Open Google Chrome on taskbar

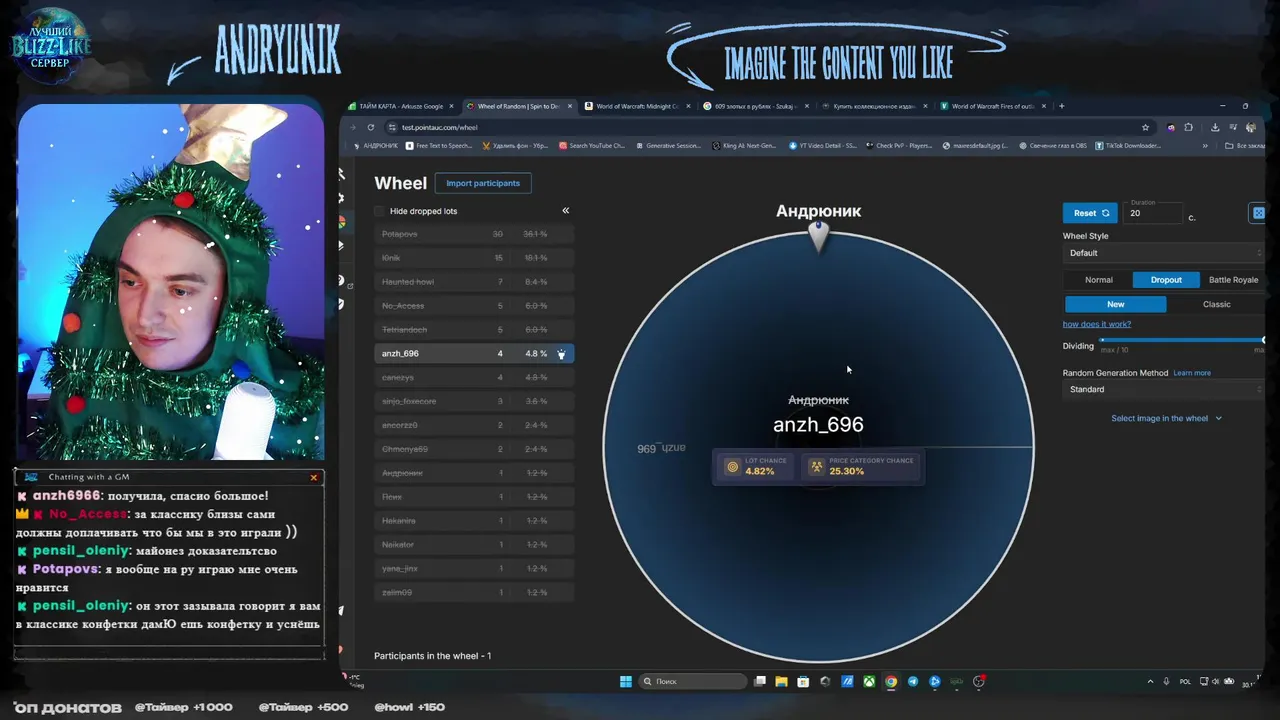pyautogui.click(x=891, y=681)
